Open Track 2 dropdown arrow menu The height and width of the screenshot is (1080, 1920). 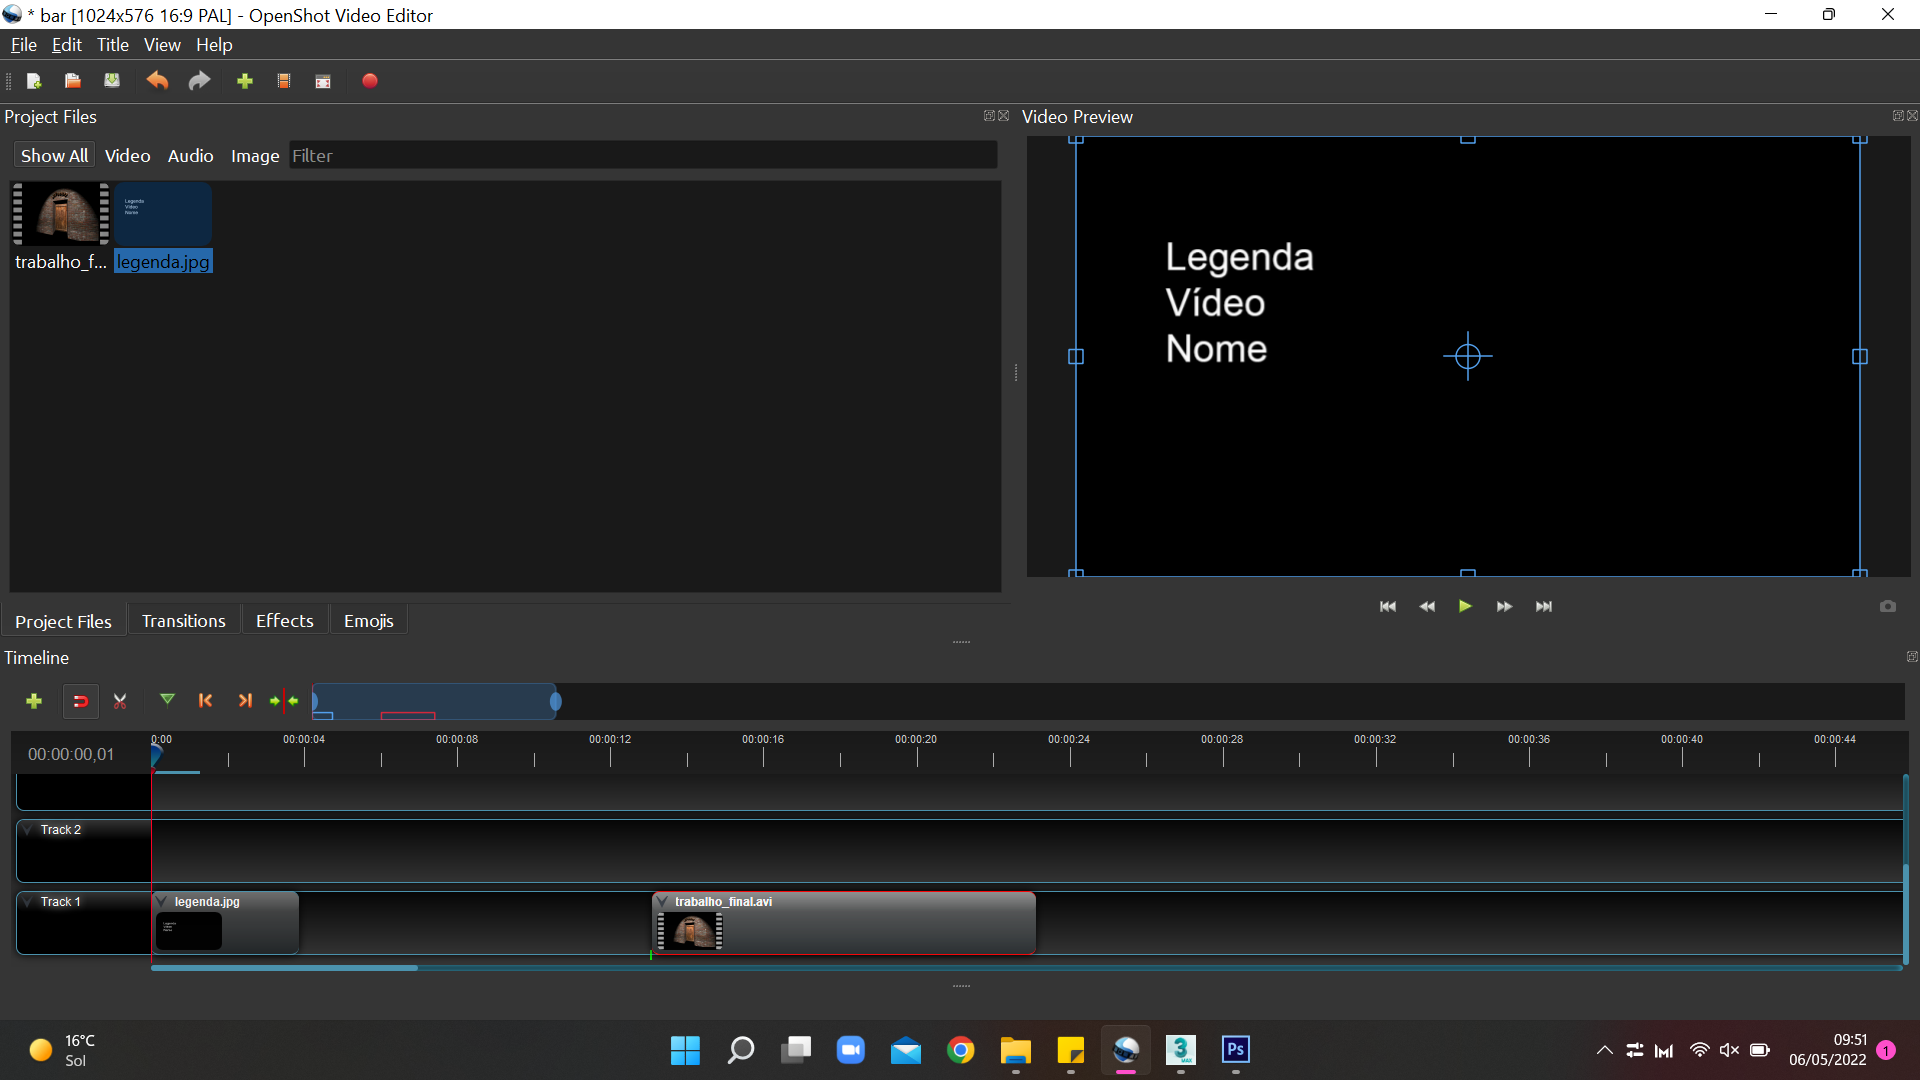pyautogui.click(x=28, y=830)
